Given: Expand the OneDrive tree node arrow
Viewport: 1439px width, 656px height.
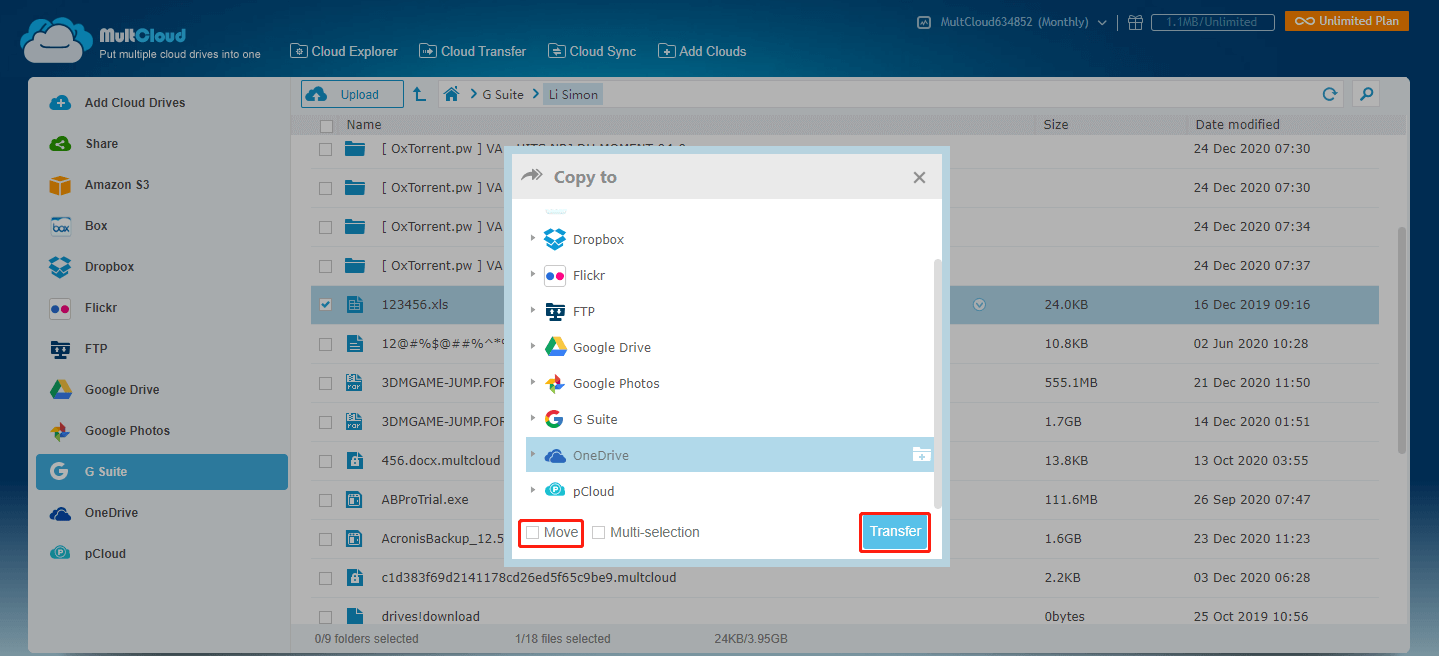Looking at the screenshot, I should 533,455.
